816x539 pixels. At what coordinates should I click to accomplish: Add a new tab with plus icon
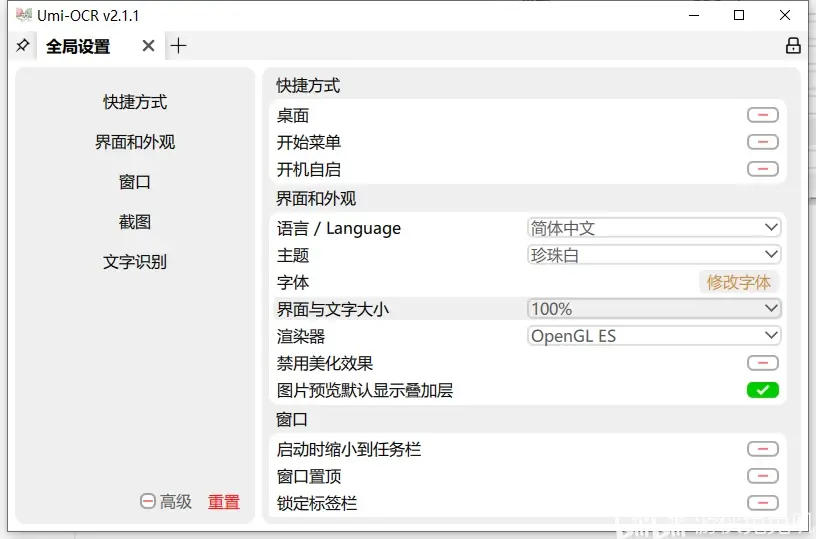click(x=178, y=46)
